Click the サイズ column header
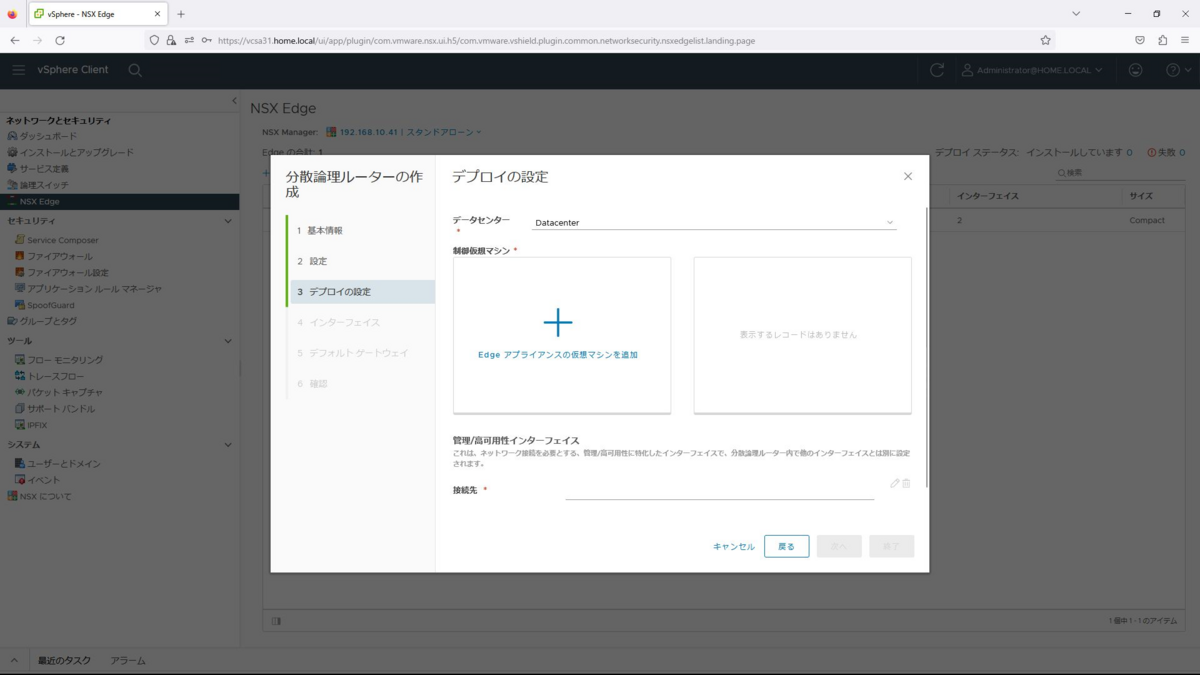Image resolution: width=1200 pixels, height=675 pixels. pyautogui.click(x=1141, y=196)
